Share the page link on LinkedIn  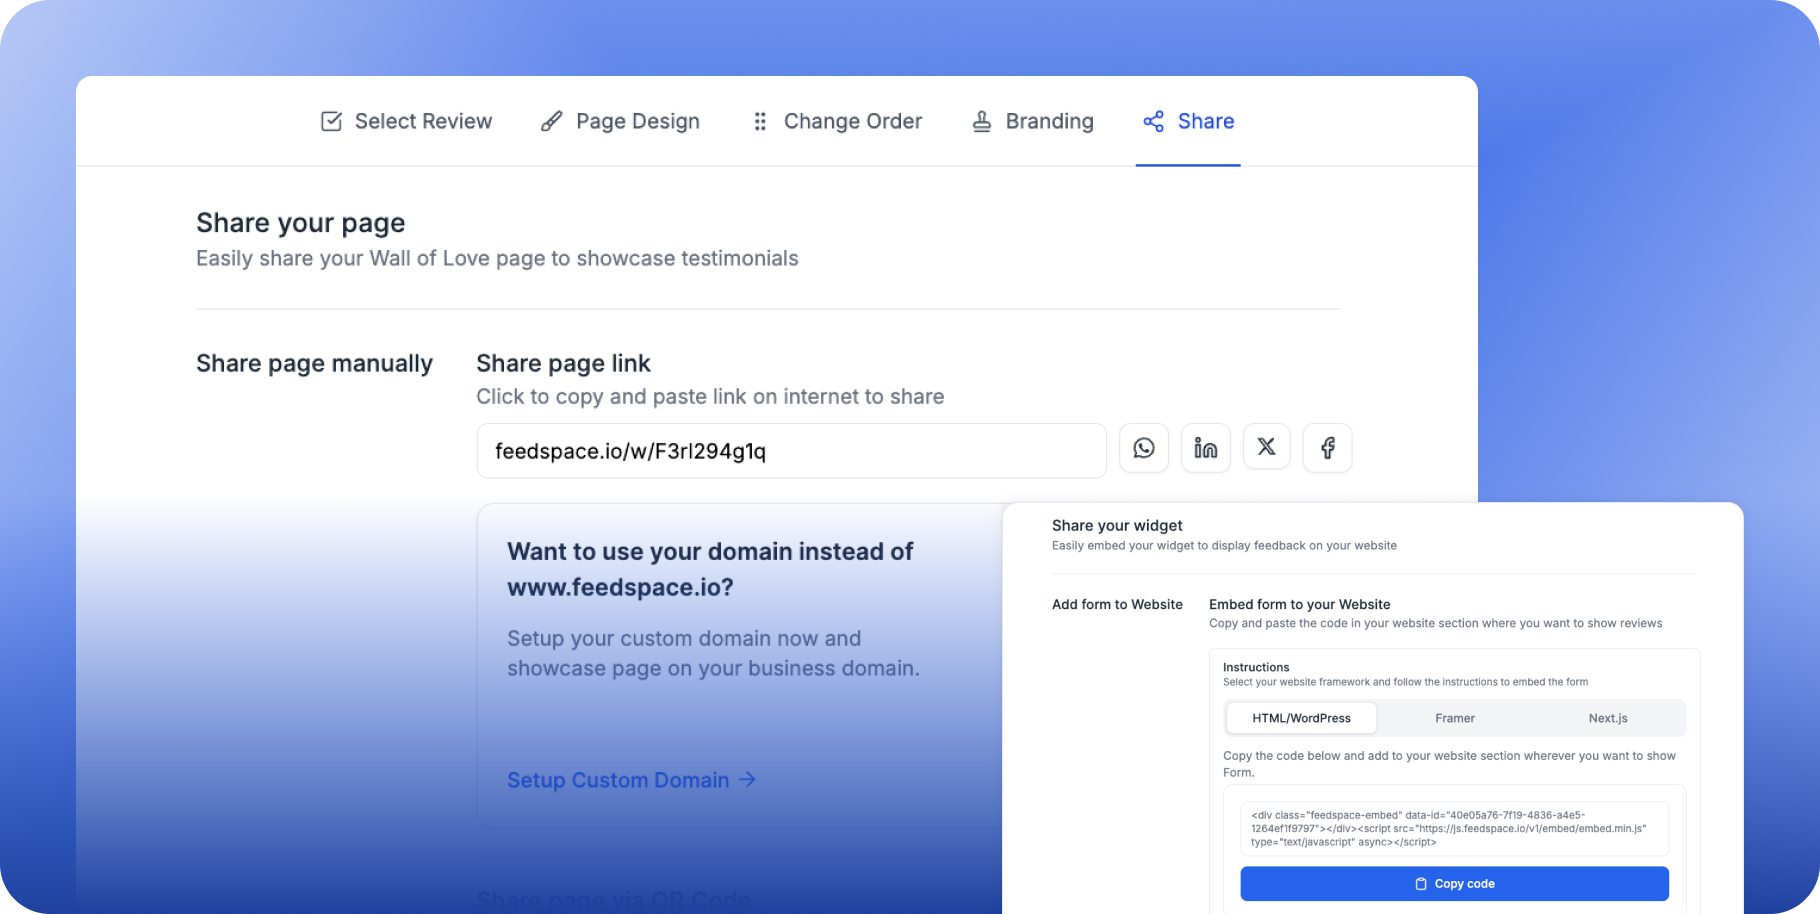pos(1206,448)
